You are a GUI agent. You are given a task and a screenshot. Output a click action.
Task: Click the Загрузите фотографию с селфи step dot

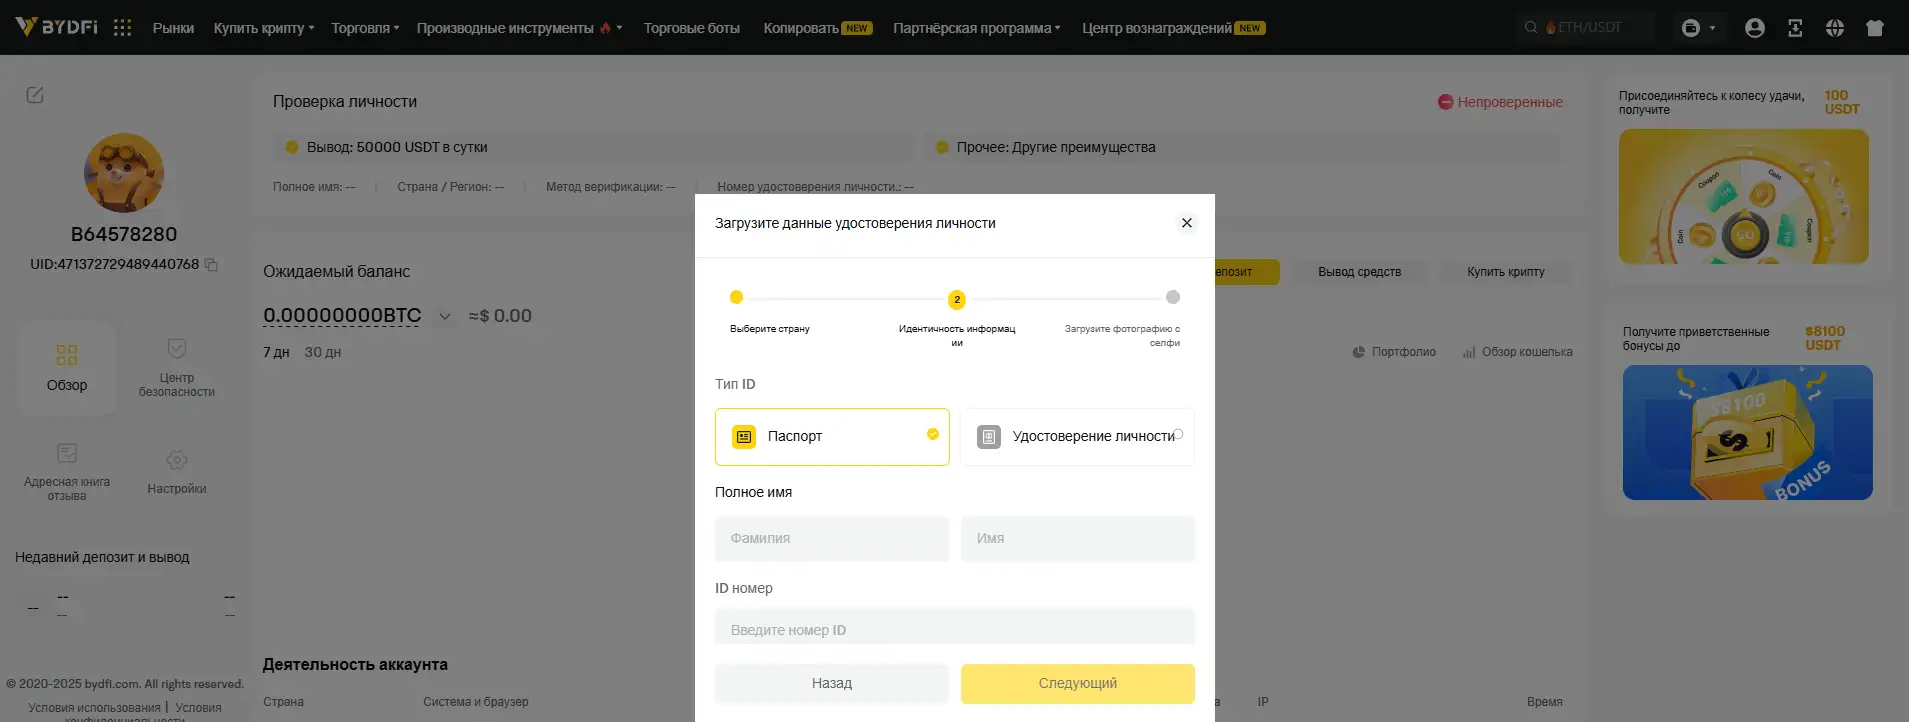tap(1173, 297)
